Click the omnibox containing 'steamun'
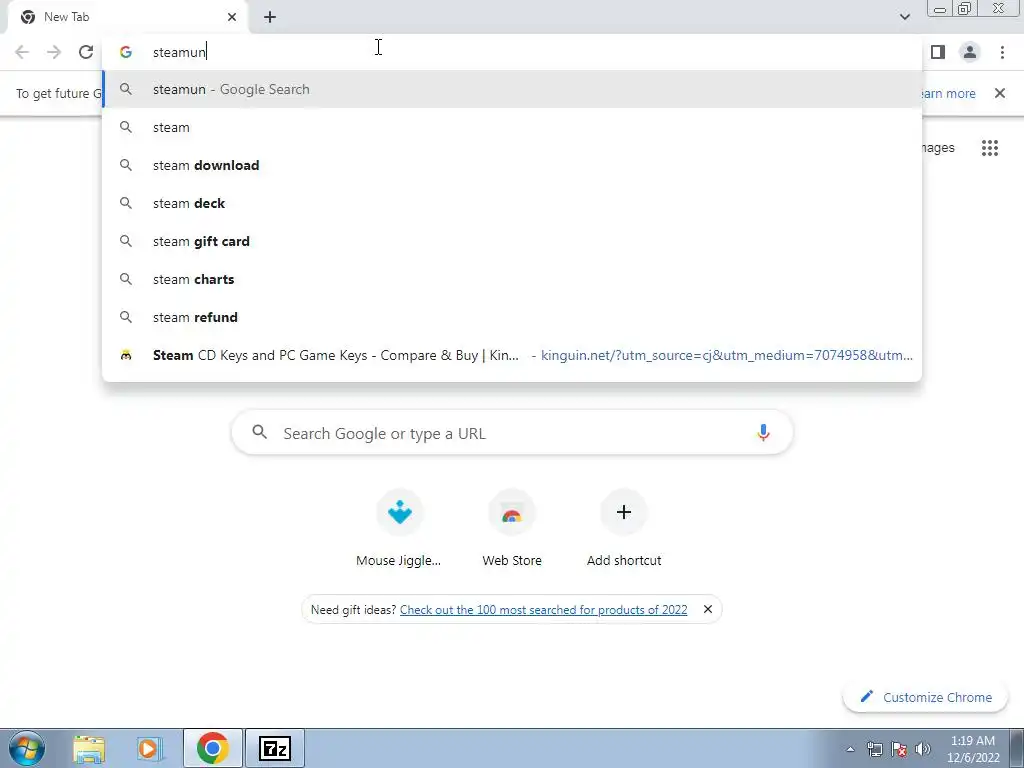Image resolution: width=1024 pixels, height=768 pixels. pyautogui.click(x=512, y=52)
